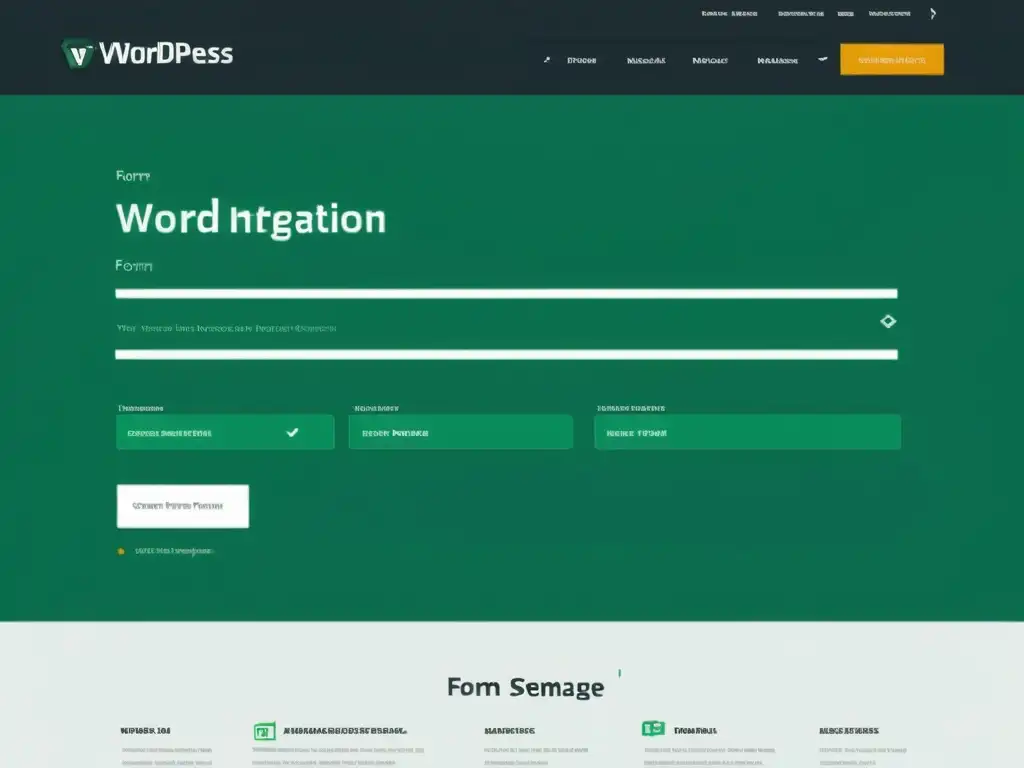
Task: Select the second main navigation menu item
Action: click(646, 60)
